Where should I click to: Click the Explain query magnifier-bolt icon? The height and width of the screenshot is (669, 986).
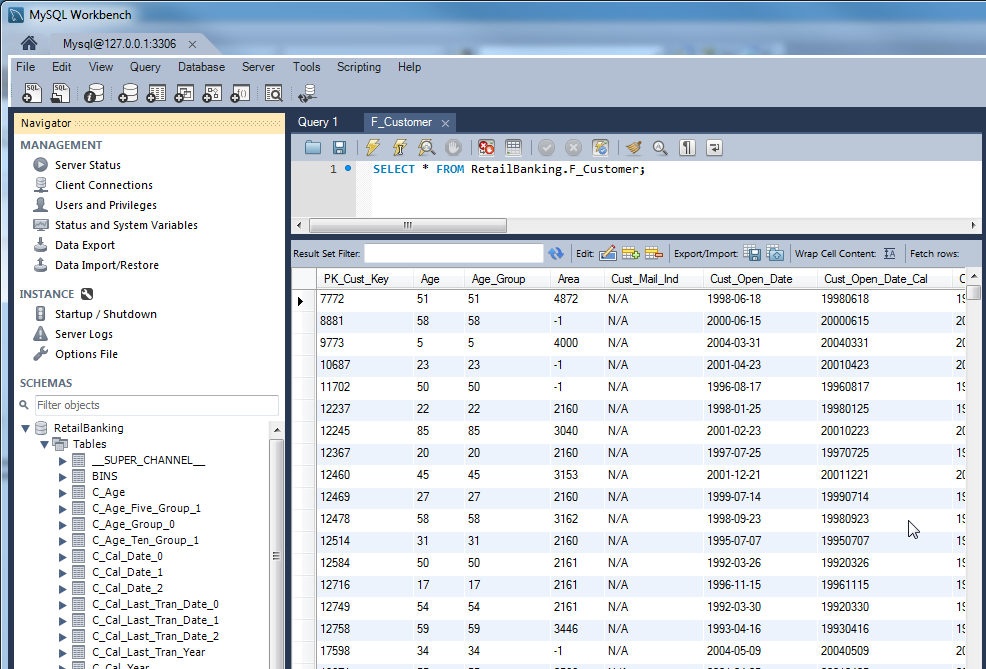click(x=426, y=148)
